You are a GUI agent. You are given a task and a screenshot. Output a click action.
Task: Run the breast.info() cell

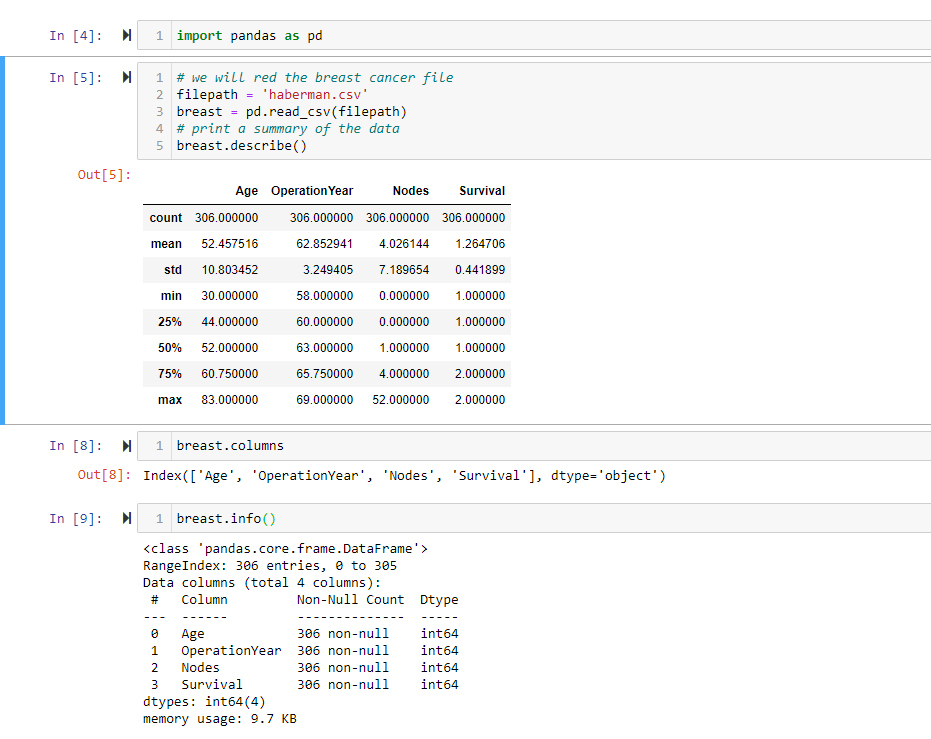pyautogui.click(x=124, y=518)
